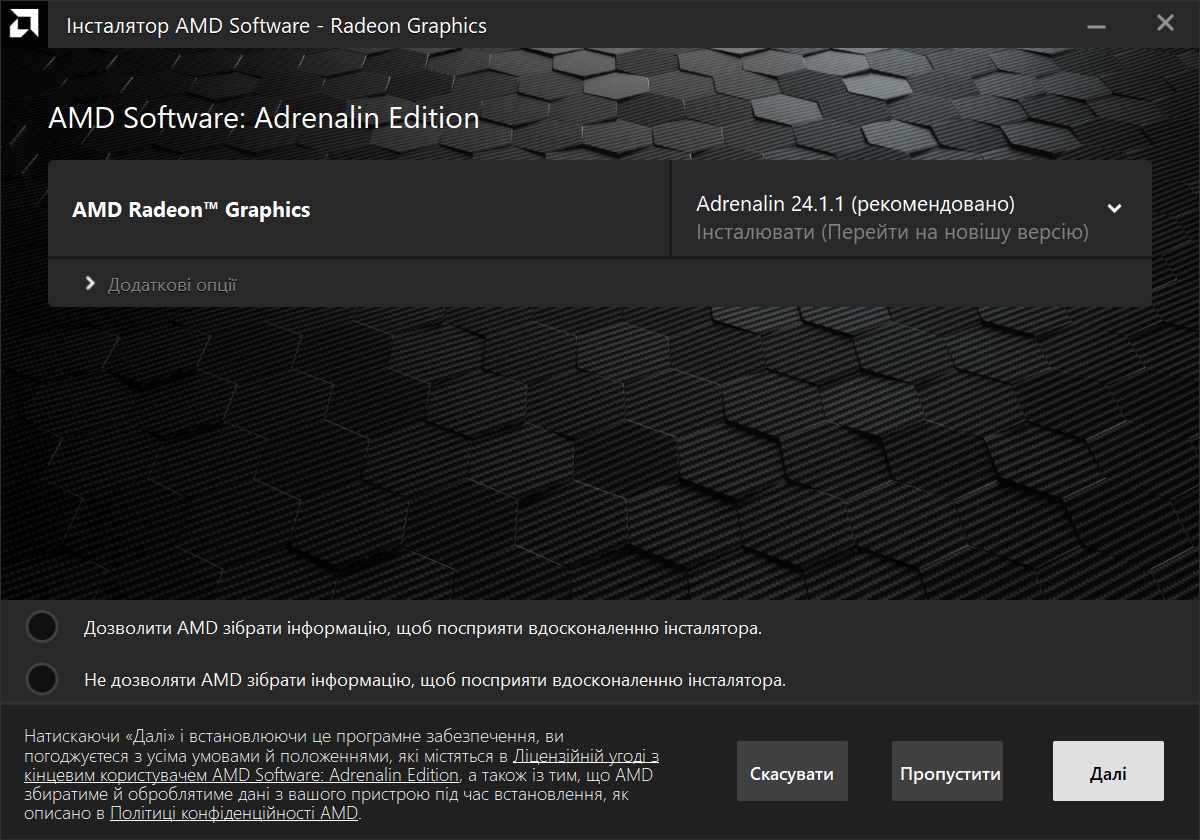Click 'Adrenalin 24.1.1 (рекомендовано)' text

click(856, 204)
